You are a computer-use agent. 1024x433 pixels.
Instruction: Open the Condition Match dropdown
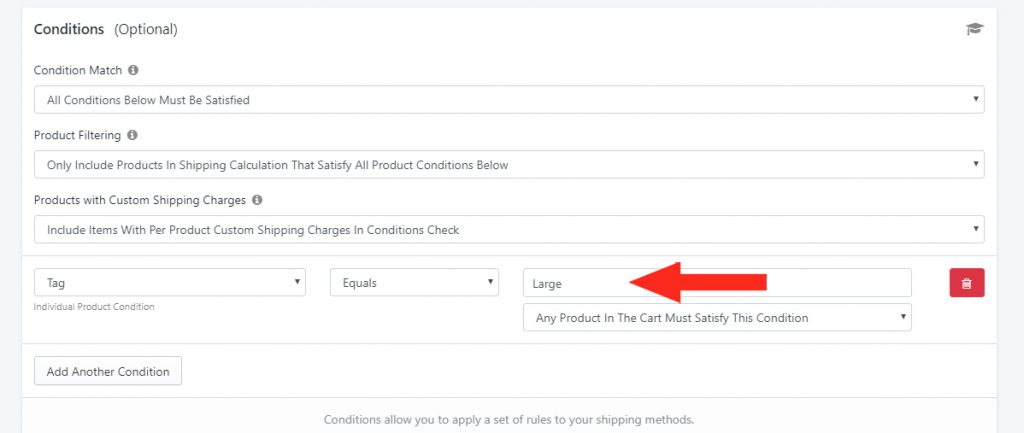pyautogui.click(x=509, y=100)
